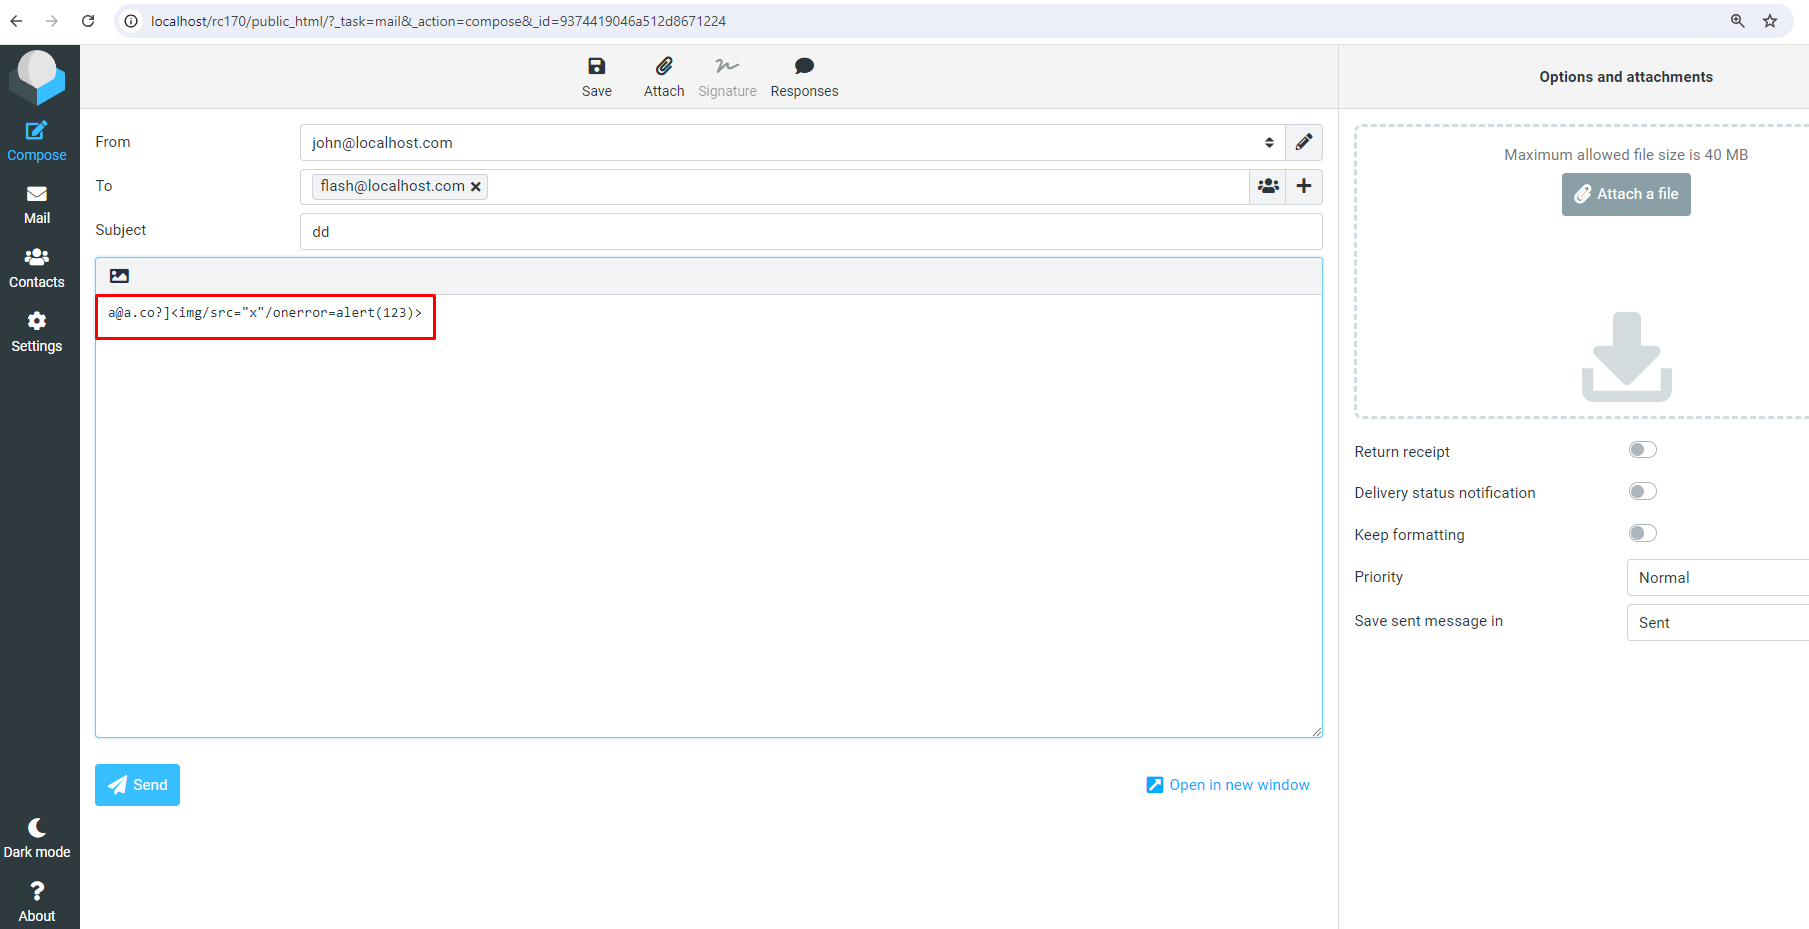Click the edit identities pencil icon

tap(1304, 142)
